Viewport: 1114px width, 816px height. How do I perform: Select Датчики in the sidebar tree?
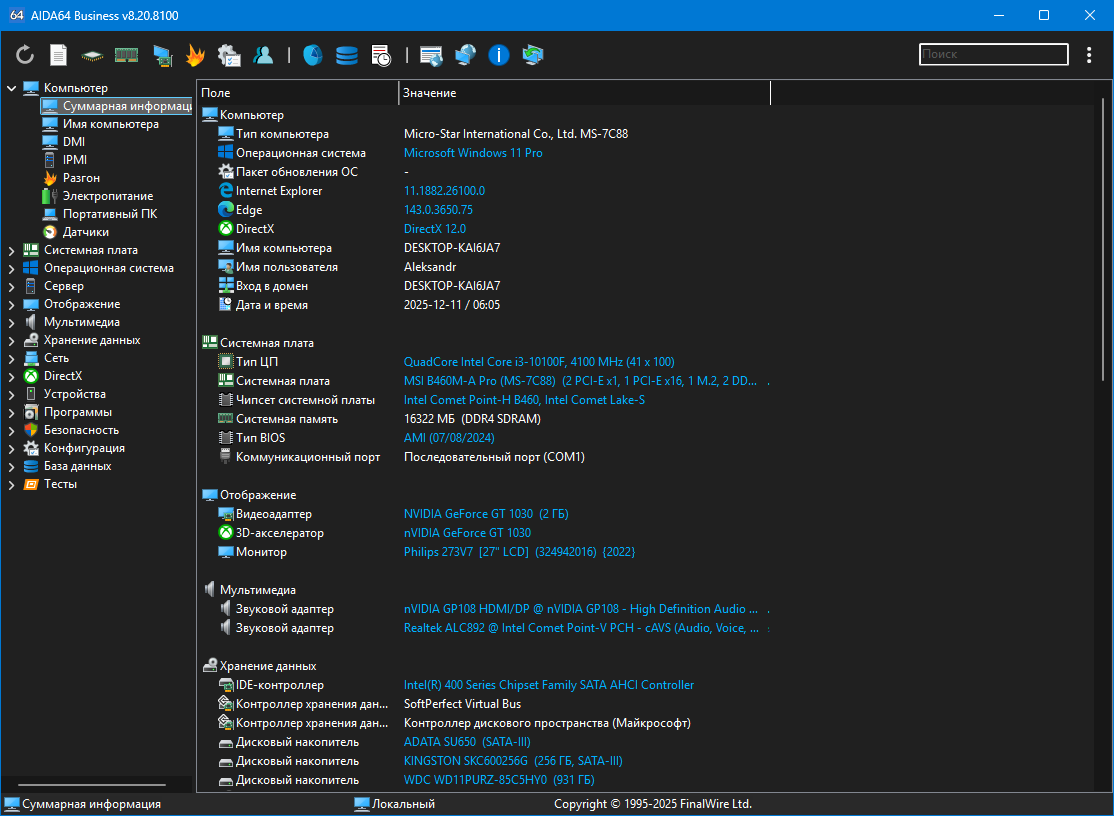[x=85, y=232]
